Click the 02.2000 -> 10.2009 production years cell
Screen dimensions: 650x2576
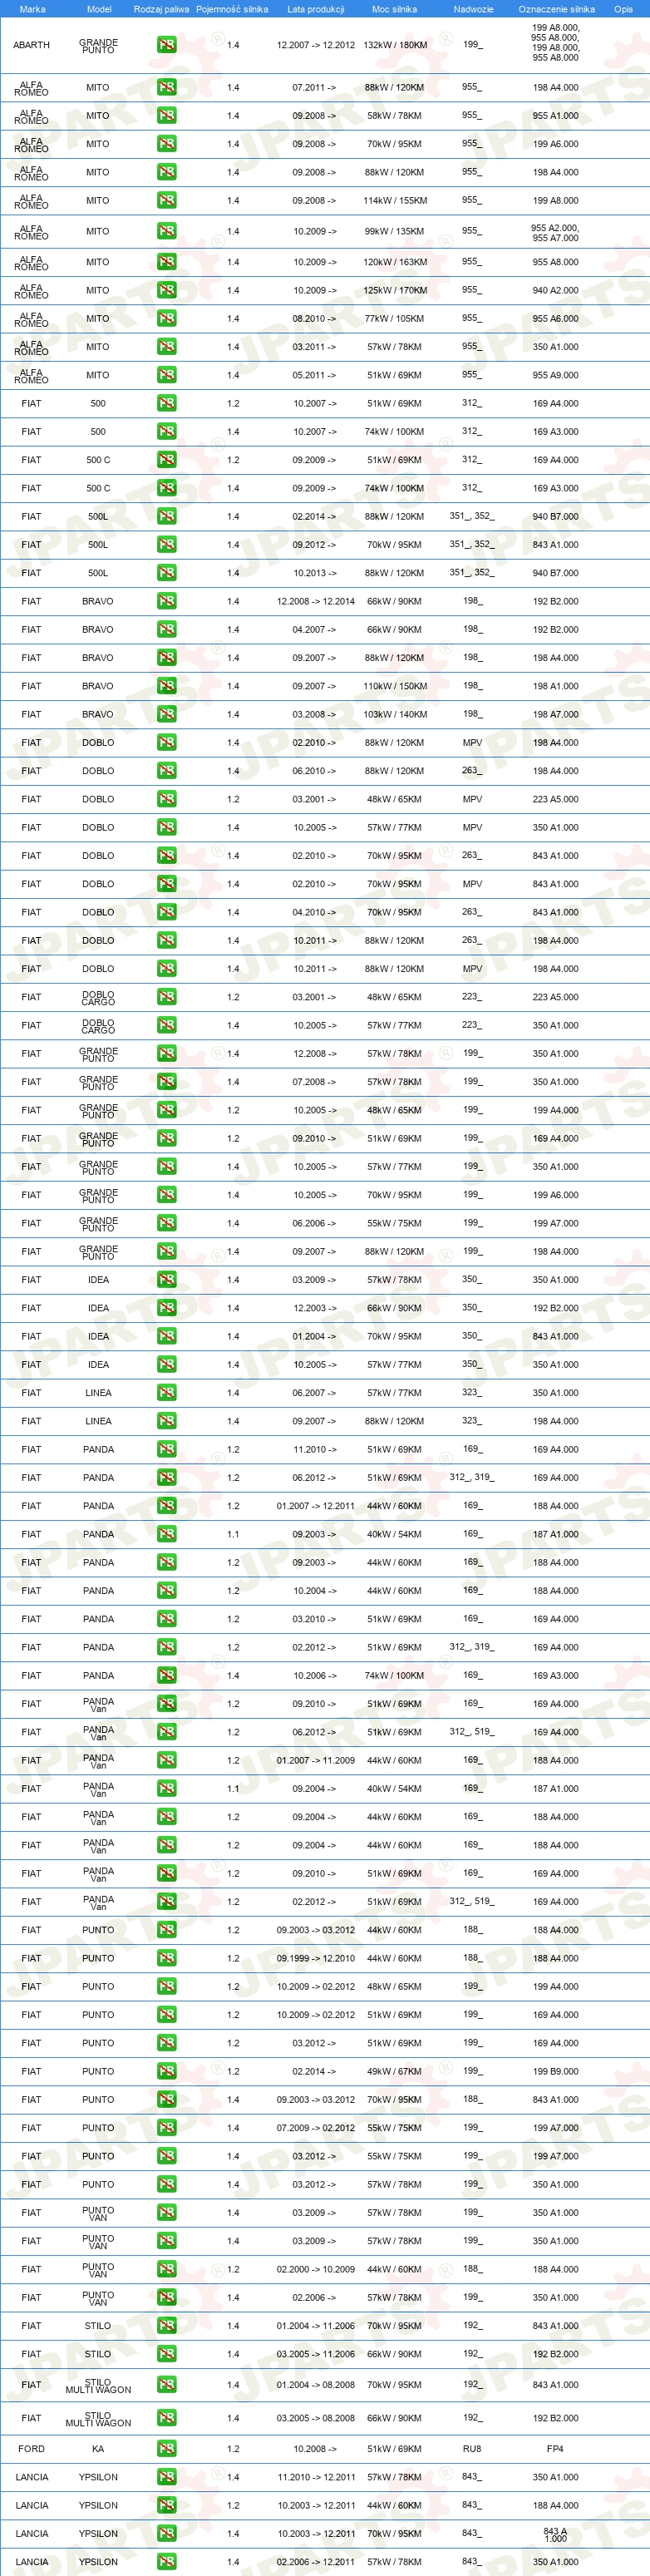(316, 2269)
